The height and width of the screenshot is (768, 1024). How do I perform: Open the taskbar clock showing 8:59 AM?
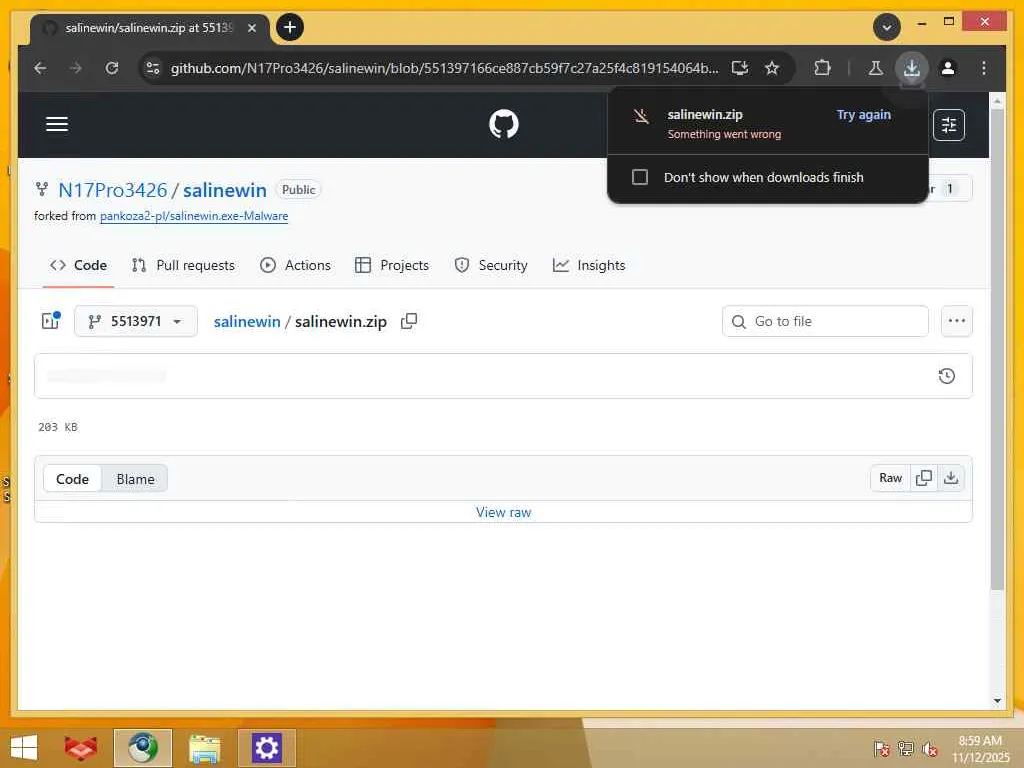tap(980, 748)
